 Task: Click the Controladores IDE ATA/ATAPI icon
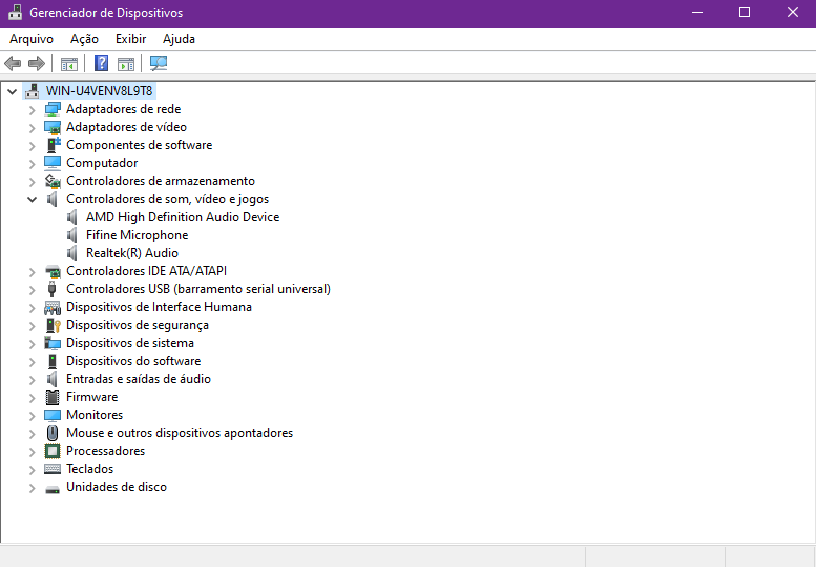(x=52, y=271)
